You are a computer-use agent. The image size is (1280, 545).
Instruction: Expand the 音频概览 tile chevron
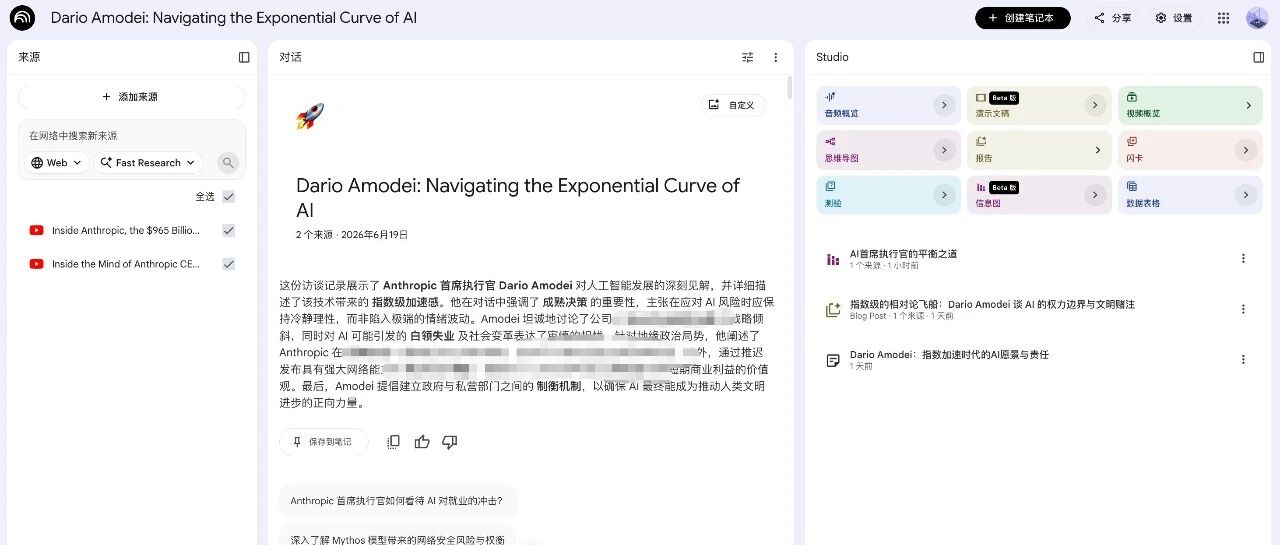coord(944,105)
